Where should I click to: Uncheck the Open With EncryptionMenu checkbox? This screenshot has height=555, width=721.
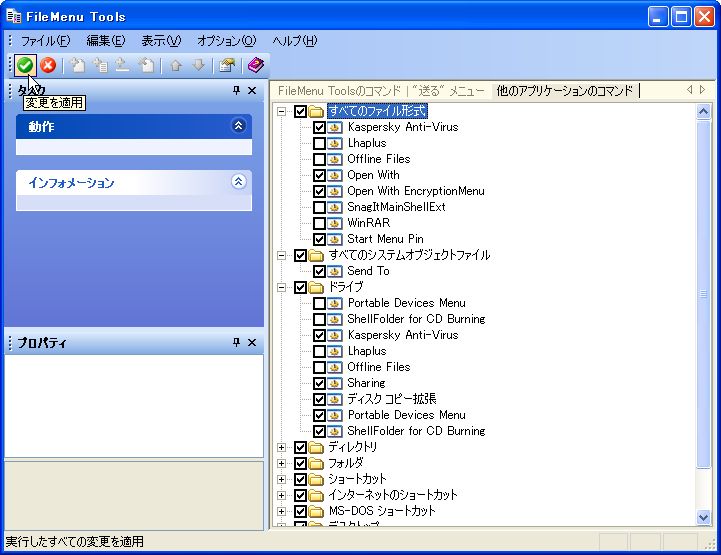point(319,191)
